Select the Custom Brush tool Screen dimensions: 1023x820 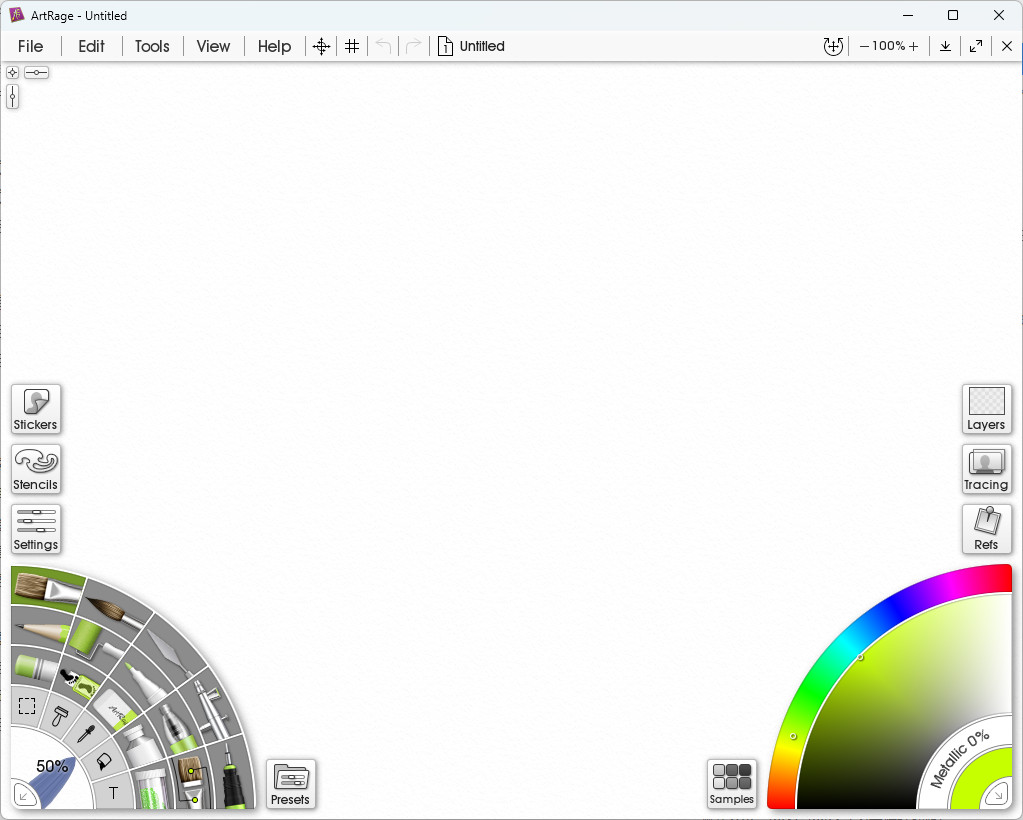[x=191, y=782]
